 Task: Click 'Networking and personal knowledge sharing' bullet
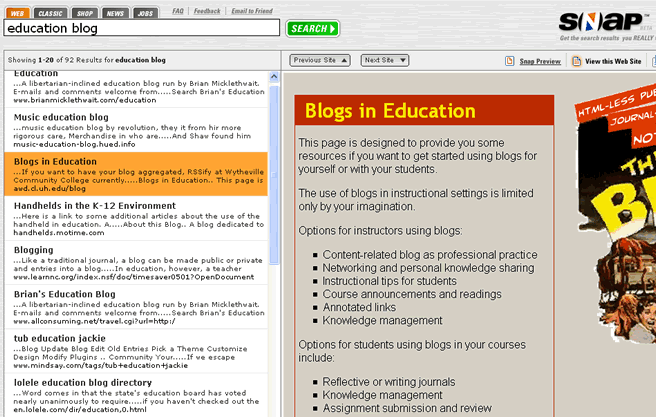click(x=428, y=268)
